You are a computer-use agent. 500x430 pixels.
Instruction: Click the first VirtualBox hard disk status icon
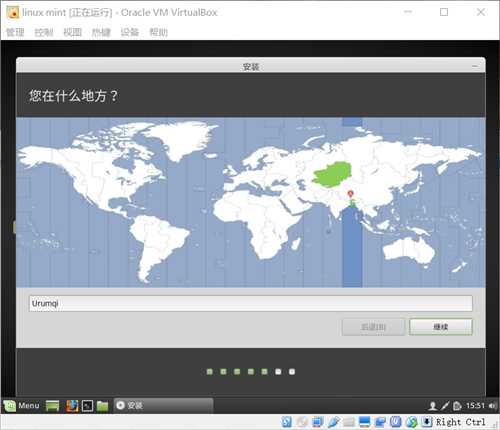[287, 422]
